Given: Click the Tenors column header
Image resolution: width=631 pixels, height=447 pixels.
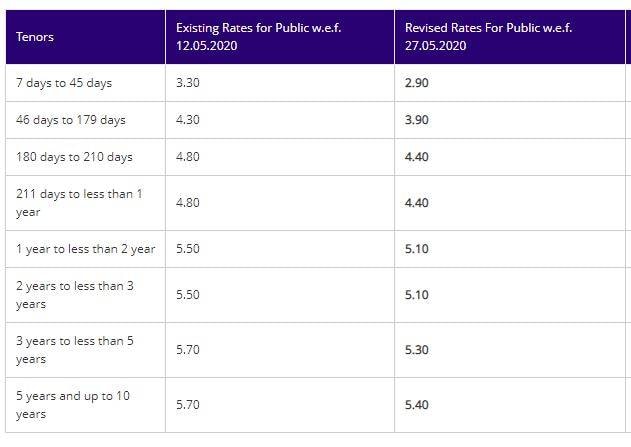Looking at the screenshot, I should [x=35, y=37].
